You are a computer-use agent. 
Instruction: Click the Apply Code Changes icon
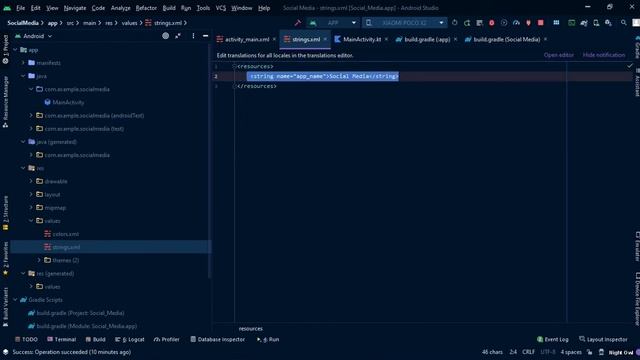[479, 23]
